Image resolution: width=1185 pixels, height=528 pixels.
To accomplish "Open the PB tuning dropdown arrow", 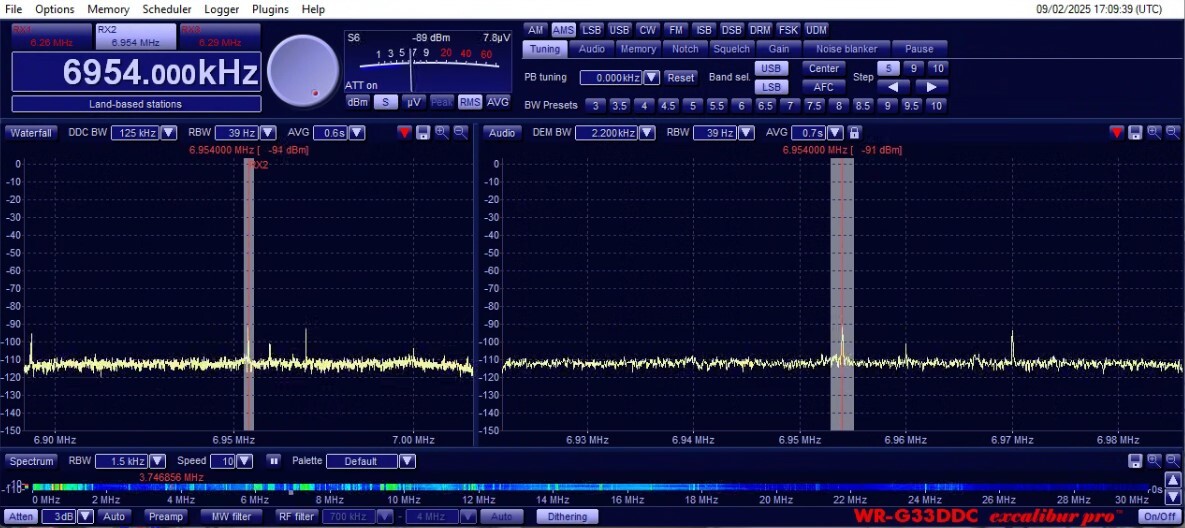I will click(x=651, y=78).
